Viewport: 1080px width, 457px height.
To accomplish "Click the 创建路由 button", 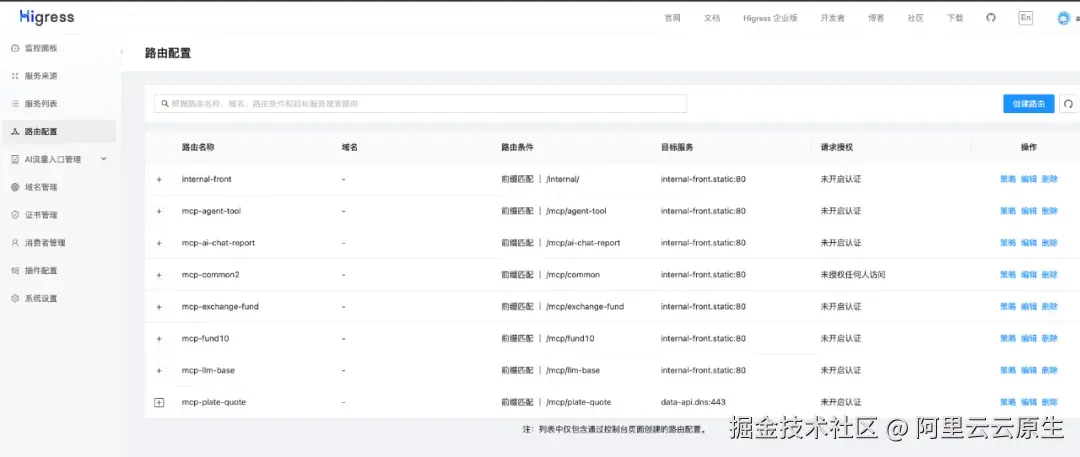I will tap(1028, 103).
